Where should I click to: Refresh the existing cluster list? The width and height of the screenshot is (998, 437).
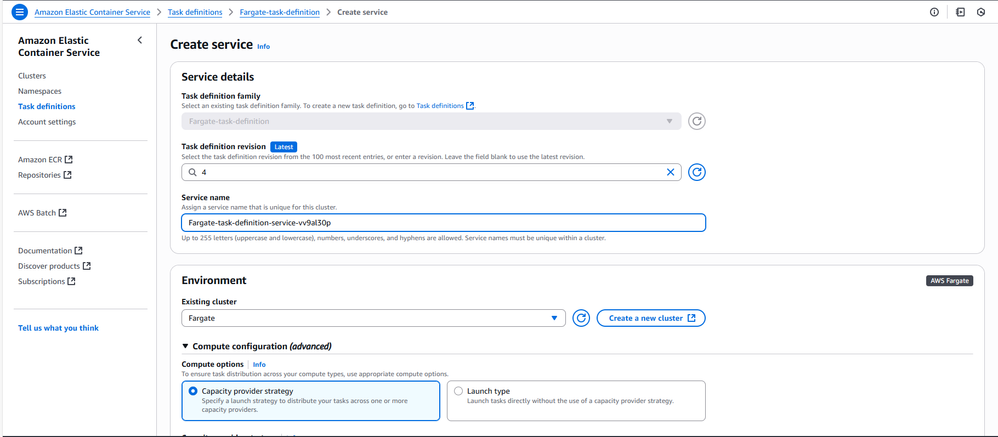coord(581,318)
